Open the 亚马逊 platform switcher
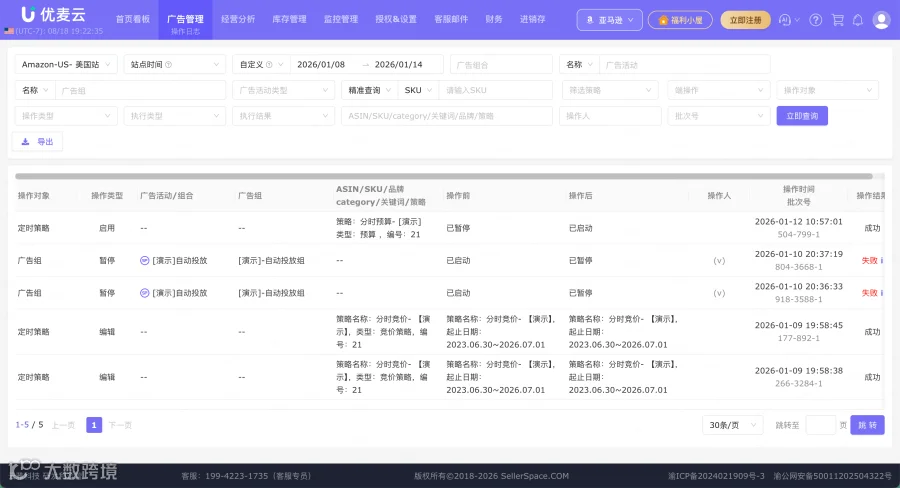Screen dimensions: 900x488 coord(610,20)
